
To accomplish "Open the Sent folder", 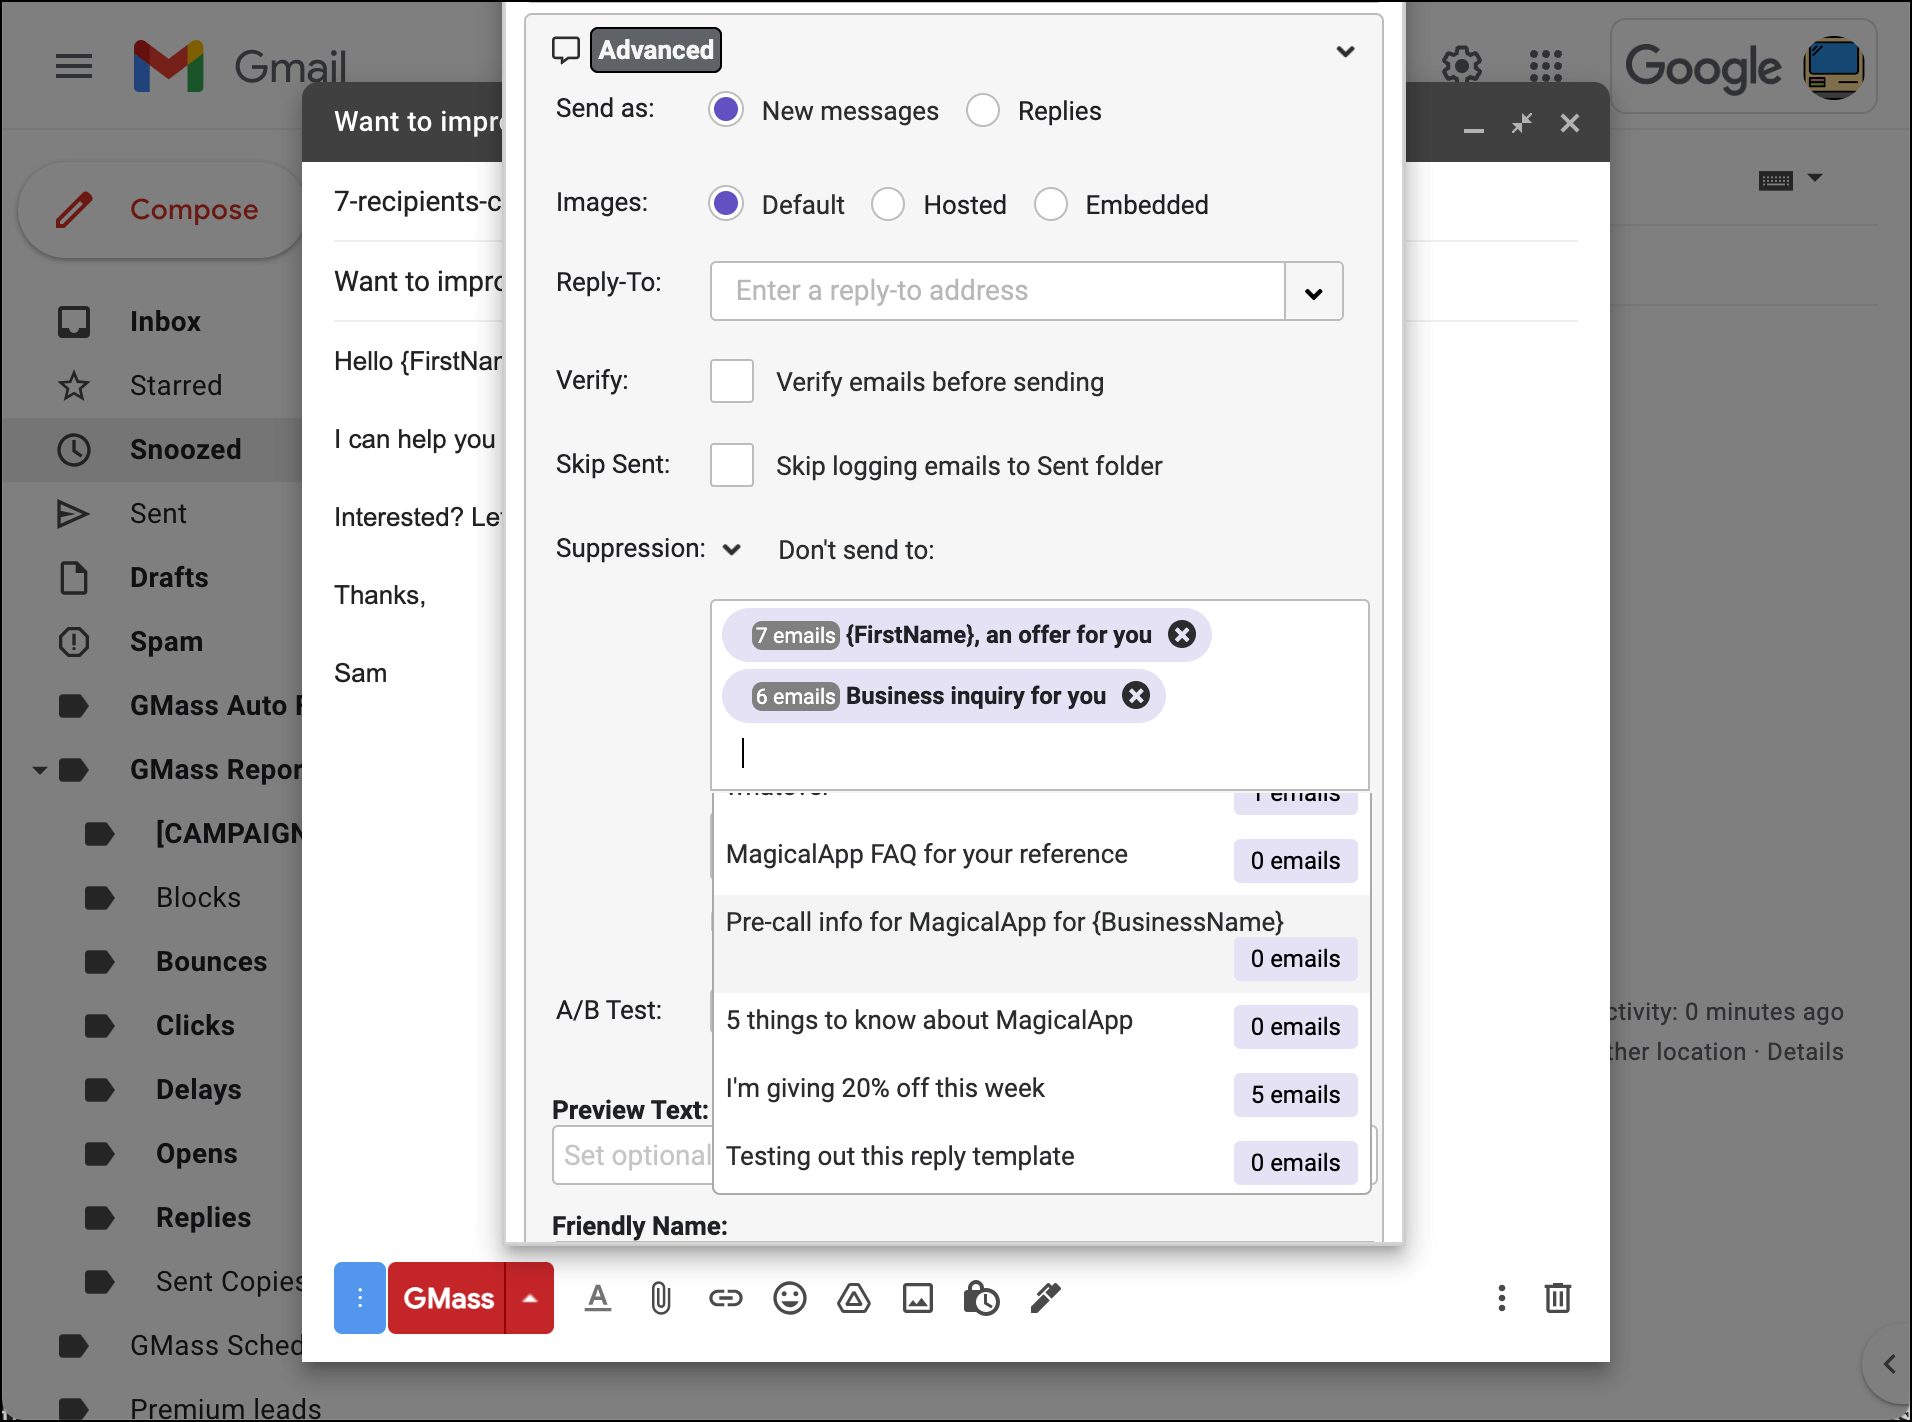I will (x=158, y=514).
